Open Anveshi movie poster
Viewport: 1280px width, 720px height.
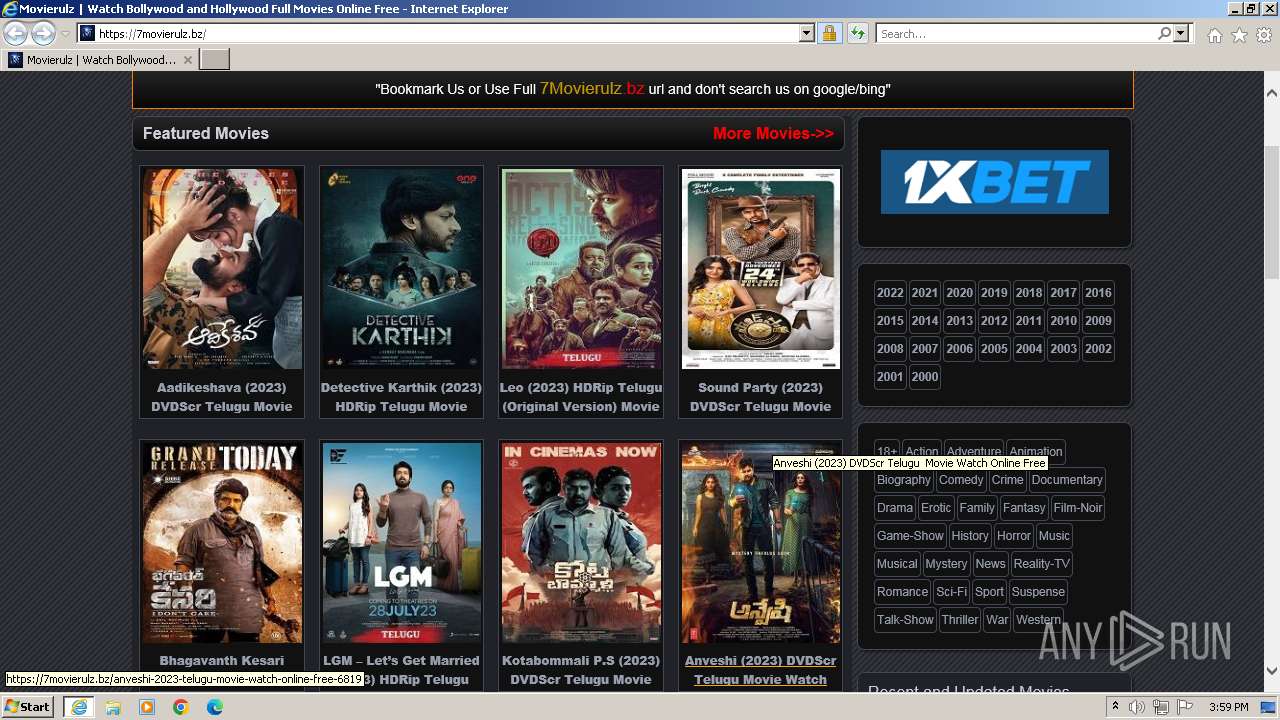coord(760,543)
